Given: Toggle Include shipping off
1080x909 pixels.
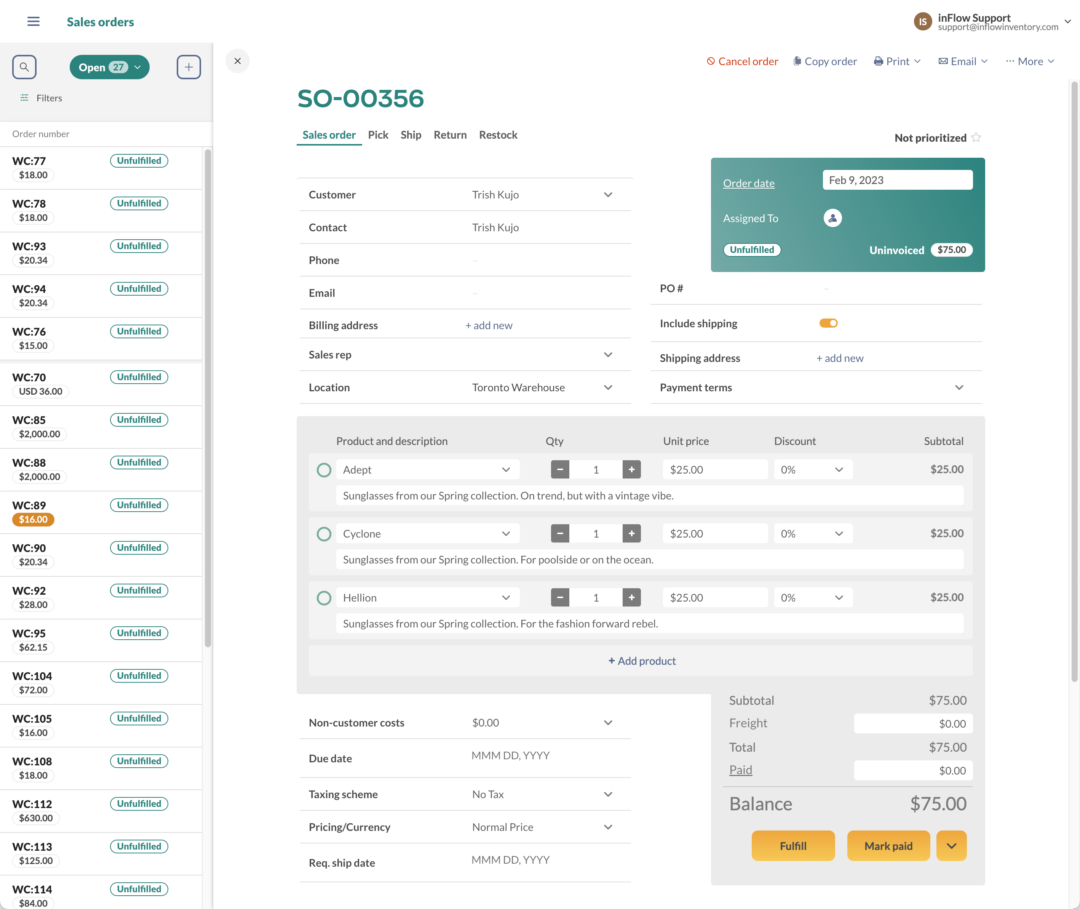Looking at the screenshot, I should pos(827,325).
